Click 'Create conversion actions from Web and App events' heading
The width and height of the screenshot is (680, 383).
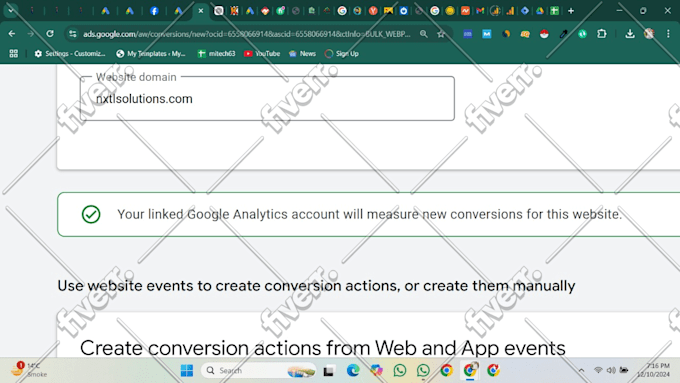(x=323, y=348)
